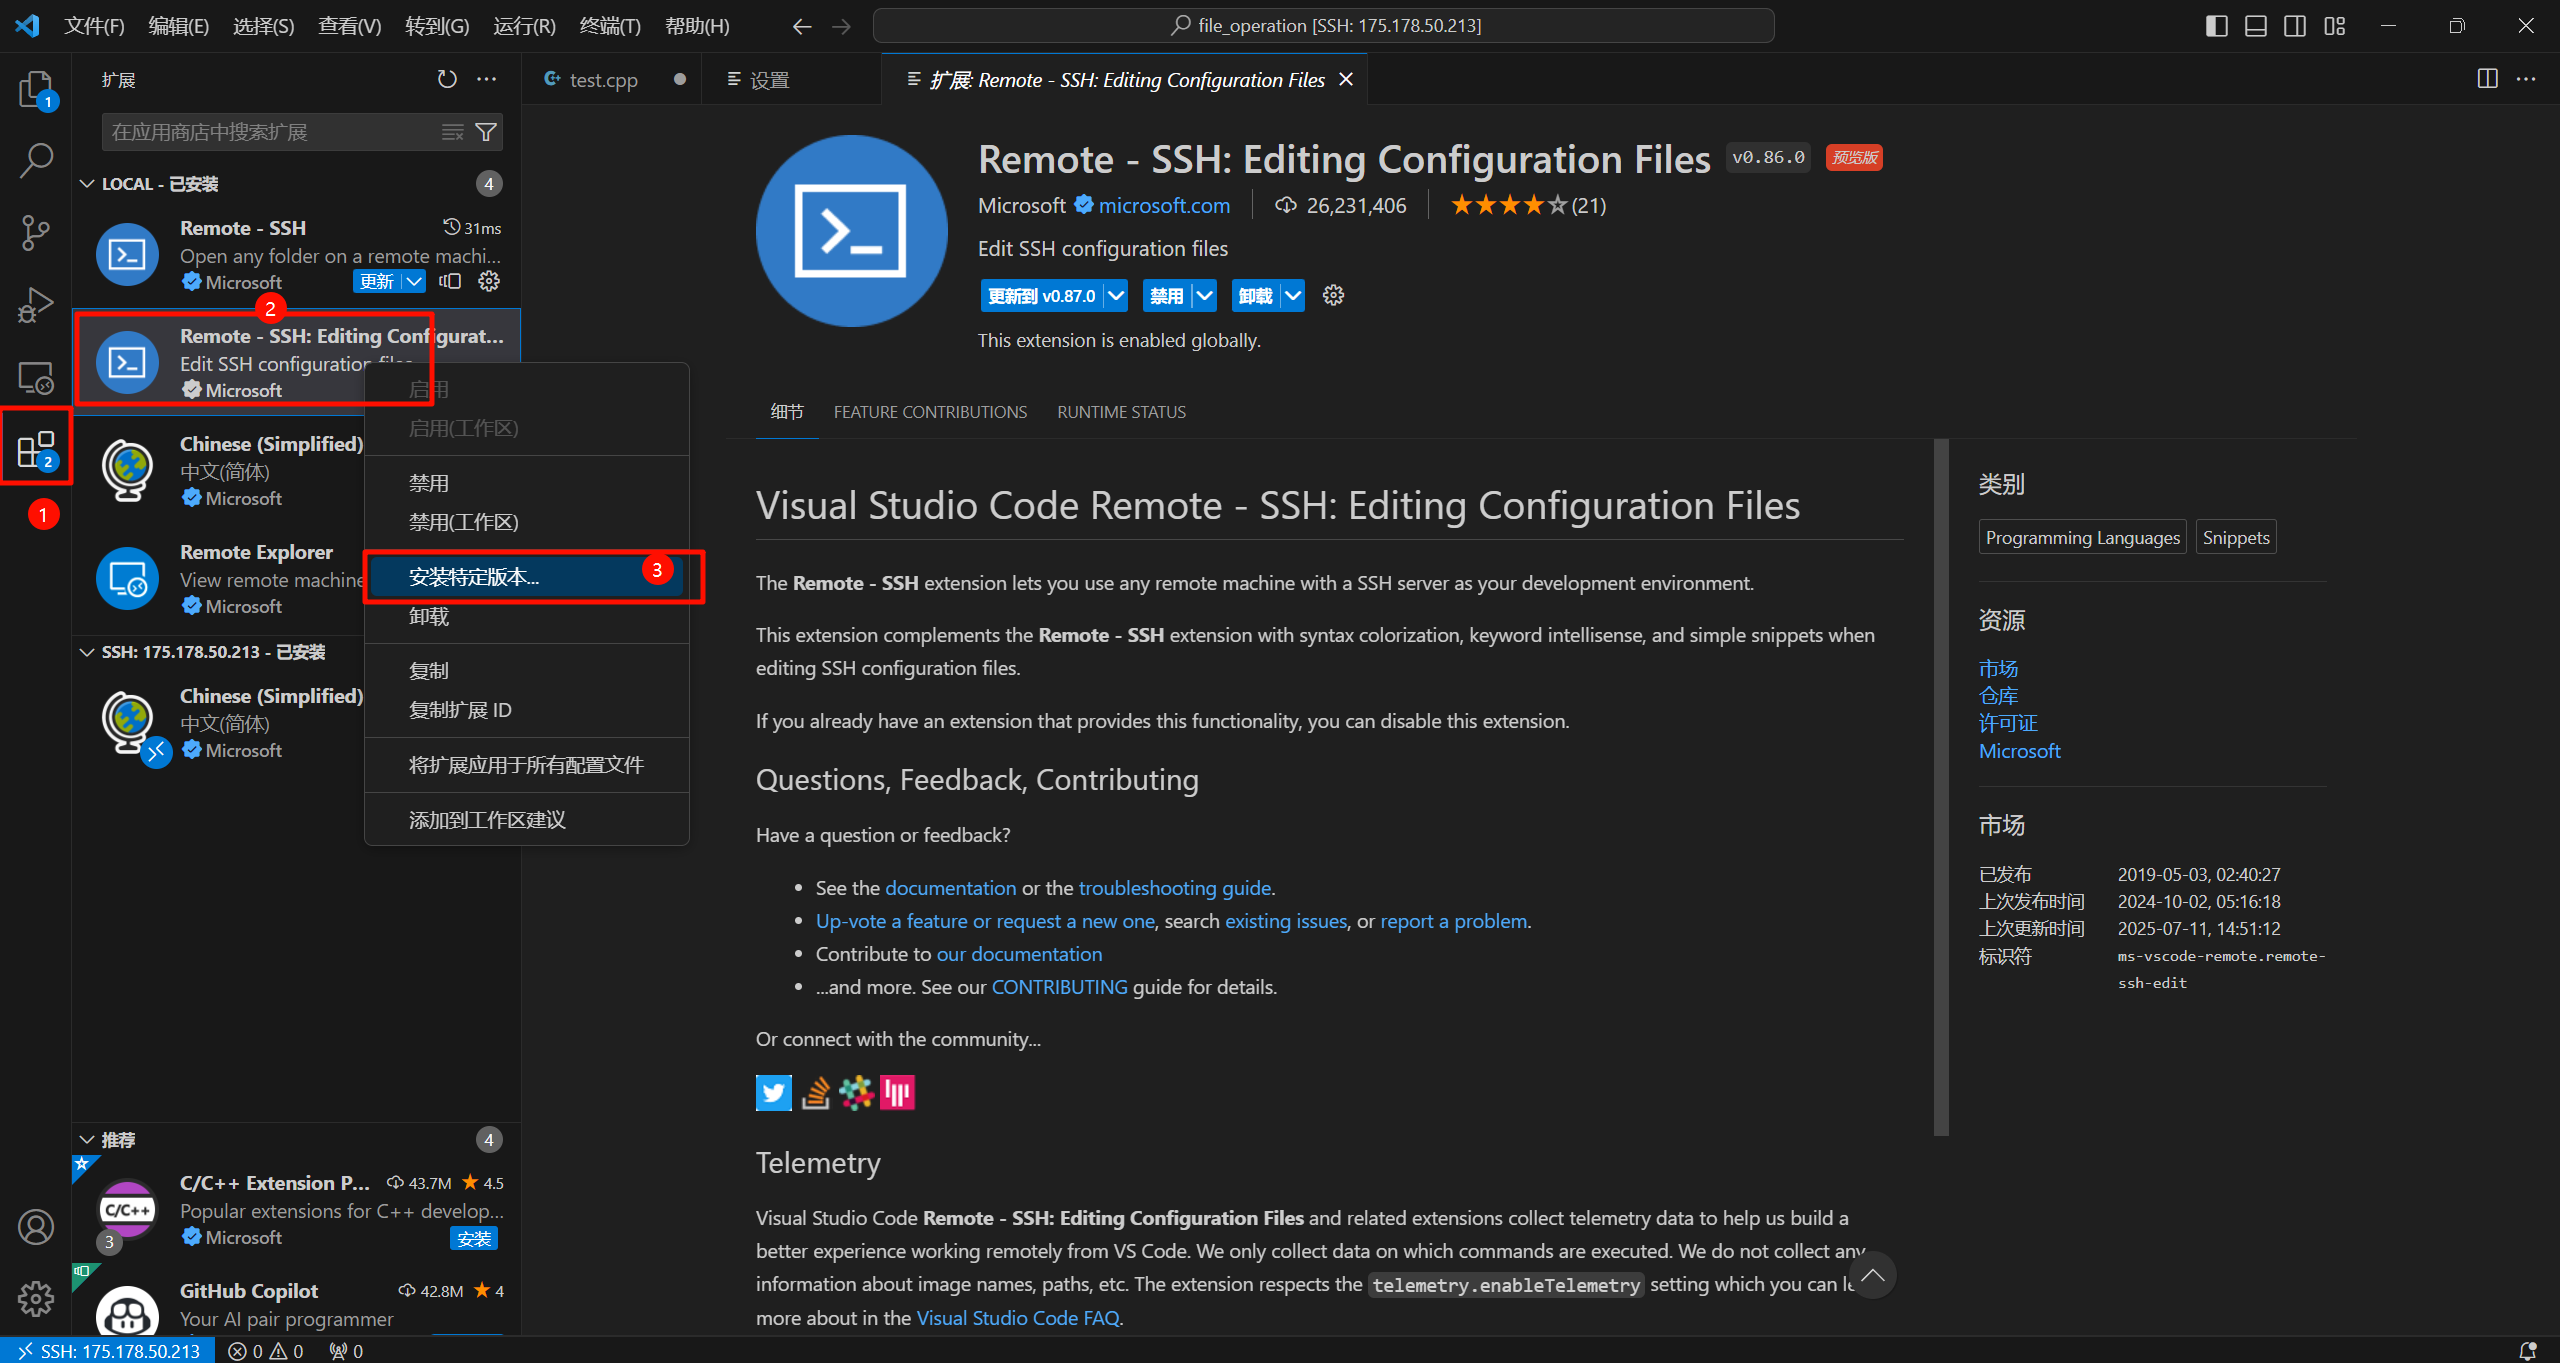The image size is (2560, 1363).
Task: Open the Accounts menu icon
Action: coord(36,1227)
